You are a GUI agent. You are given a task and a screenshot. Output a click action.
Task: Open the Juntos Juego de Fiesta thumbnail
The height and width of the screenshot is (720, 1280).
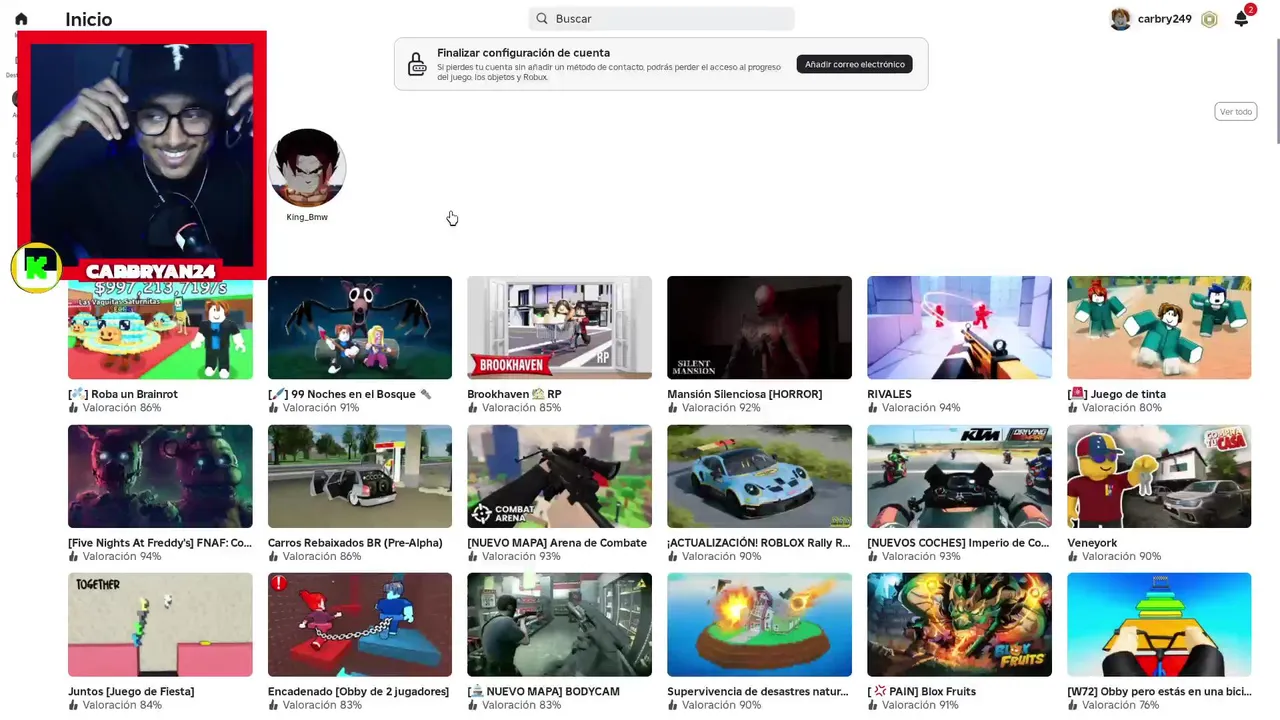160,625
